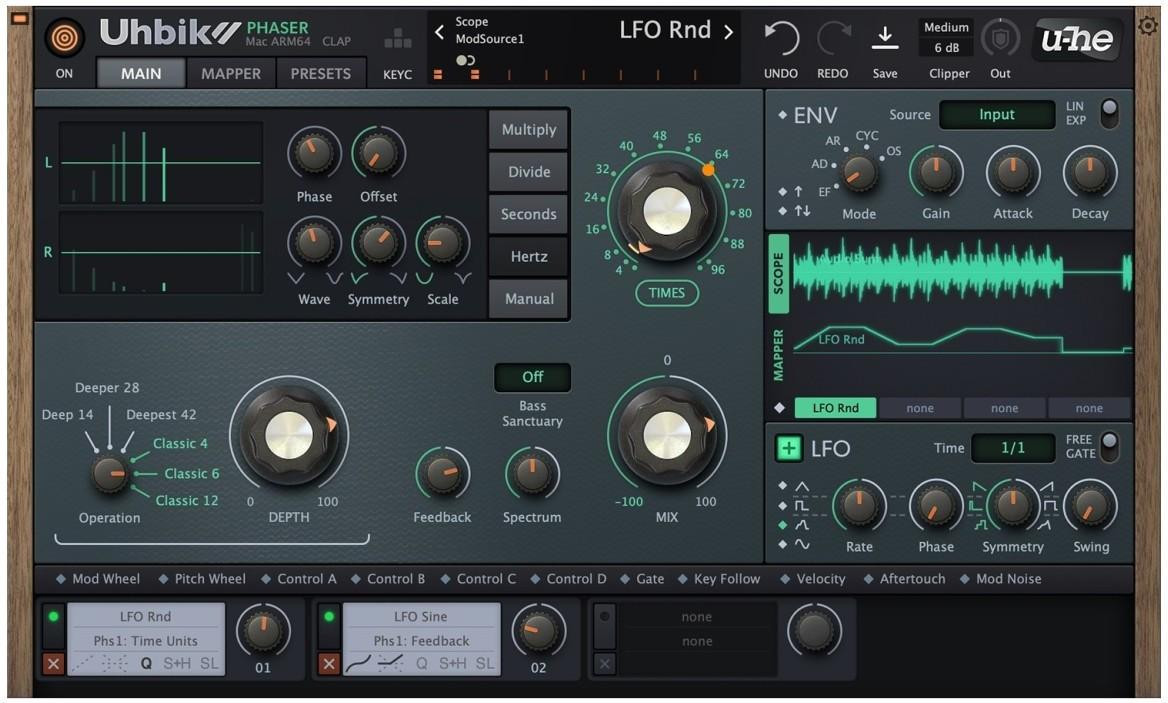Open the Clipper Medium 6 dB selector
1168x703 pixels.
click(x=947, y=37)
